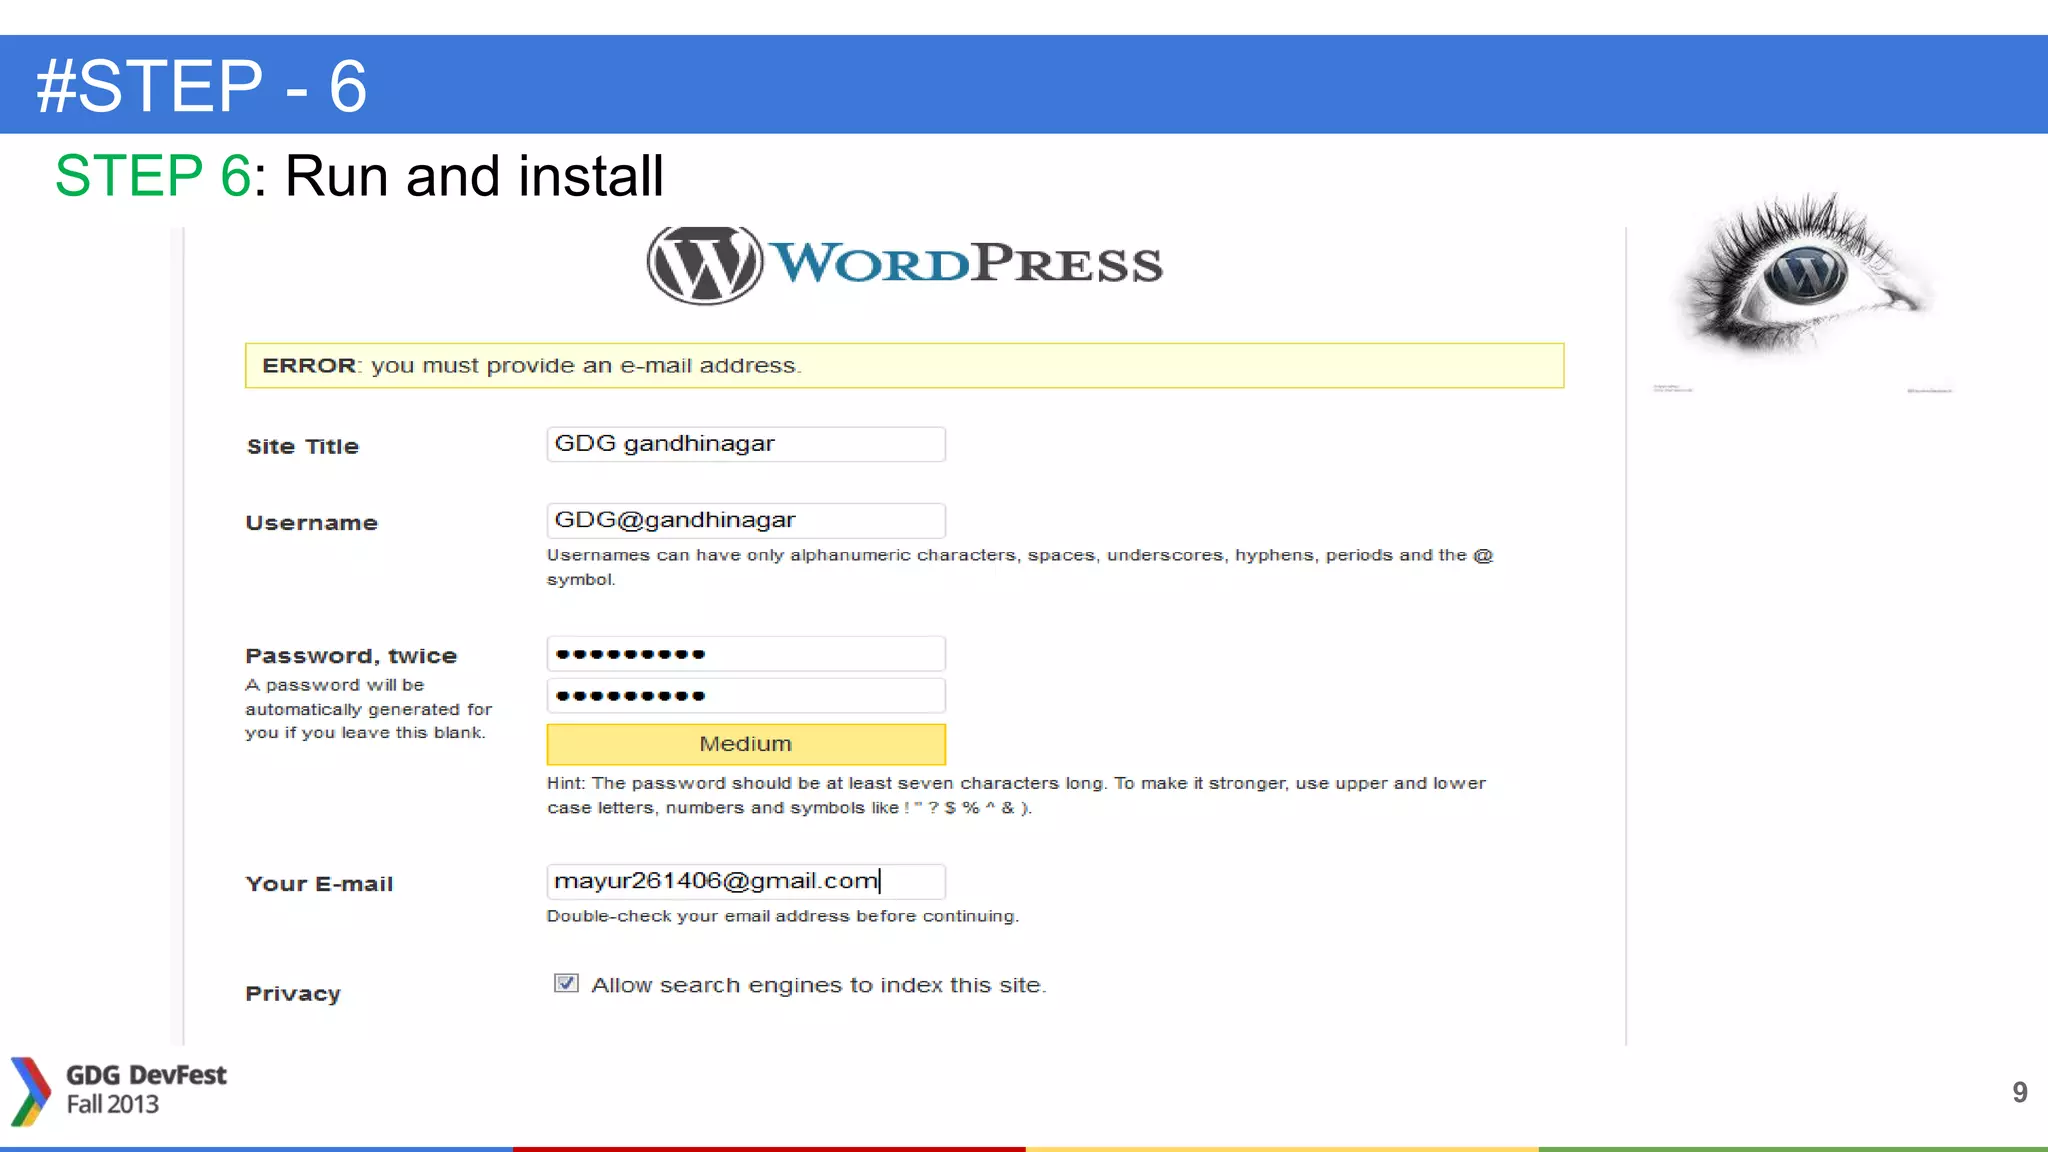Focus the Your E-mail input field

point(746,881)
